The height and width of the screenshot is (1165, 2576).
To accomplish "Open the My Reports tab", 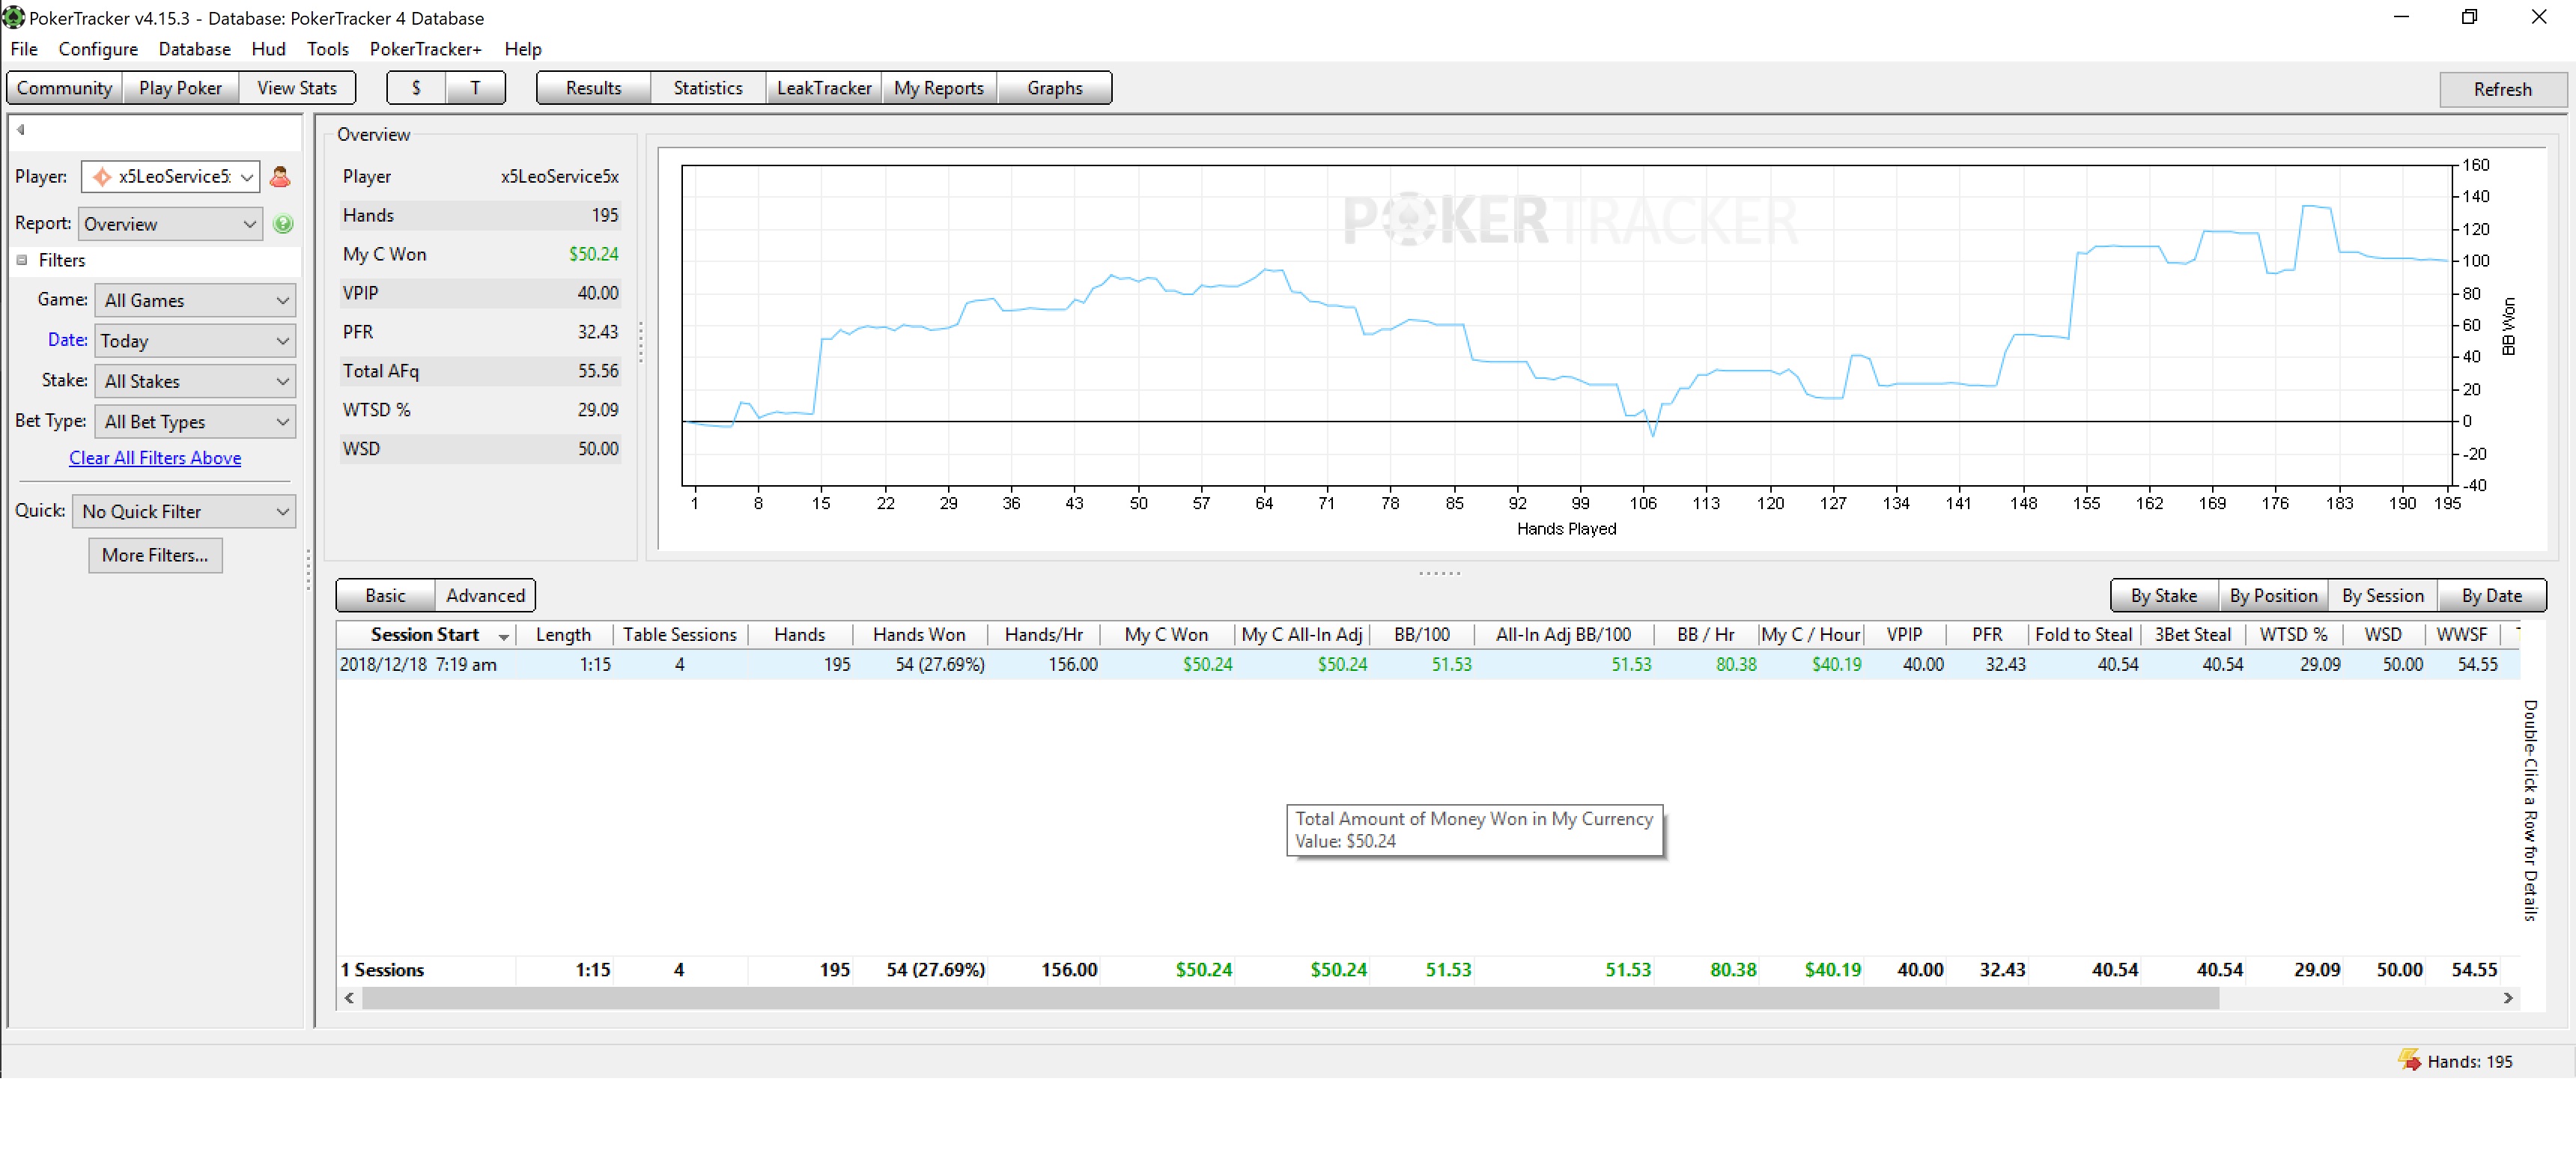I will tap(939, 88).
